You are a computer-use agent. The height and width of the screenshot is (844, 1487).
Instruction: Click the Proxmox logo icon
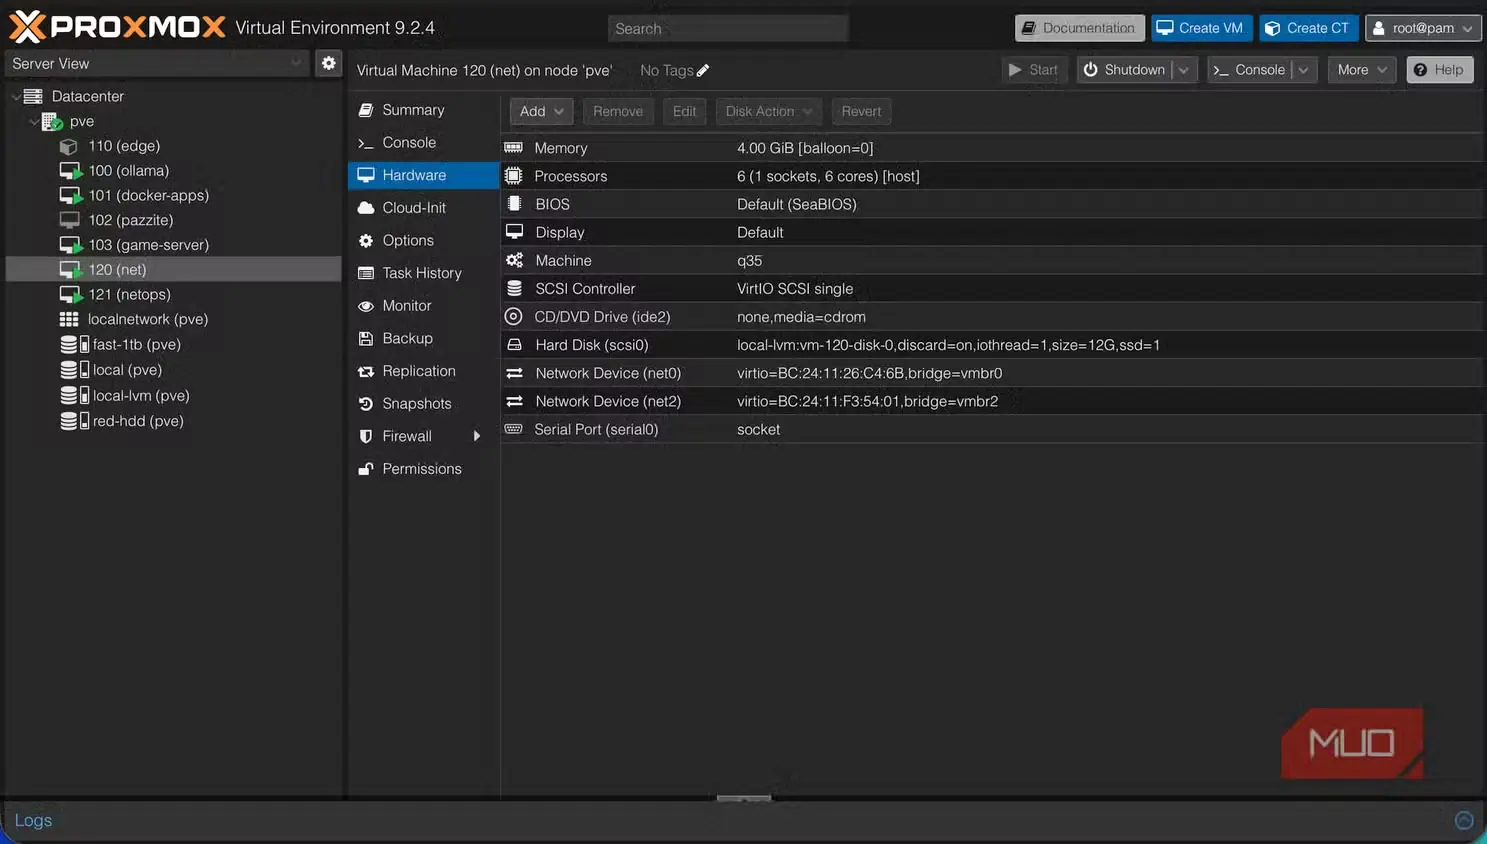point(27,27)
